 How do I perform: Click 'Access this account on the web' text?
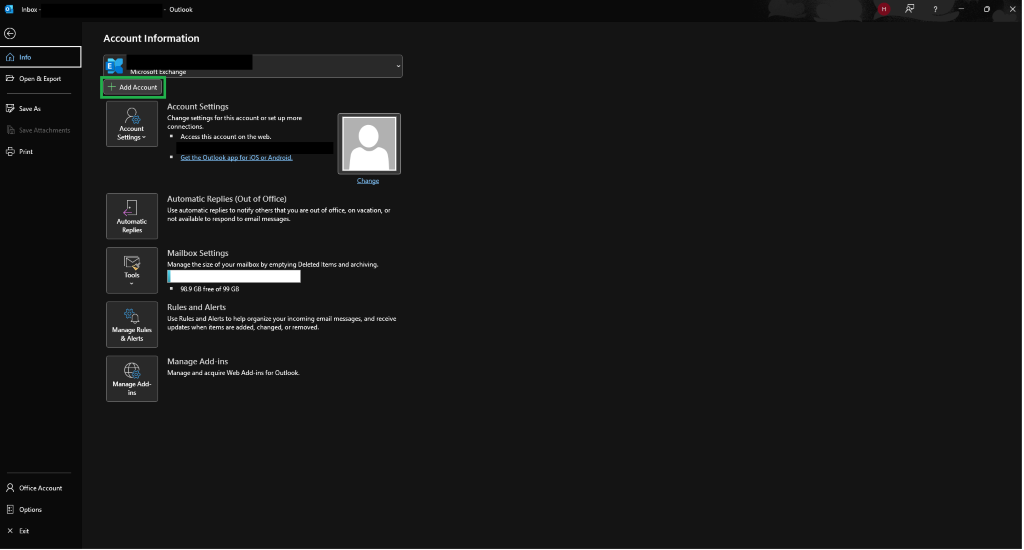coord(225,137)
